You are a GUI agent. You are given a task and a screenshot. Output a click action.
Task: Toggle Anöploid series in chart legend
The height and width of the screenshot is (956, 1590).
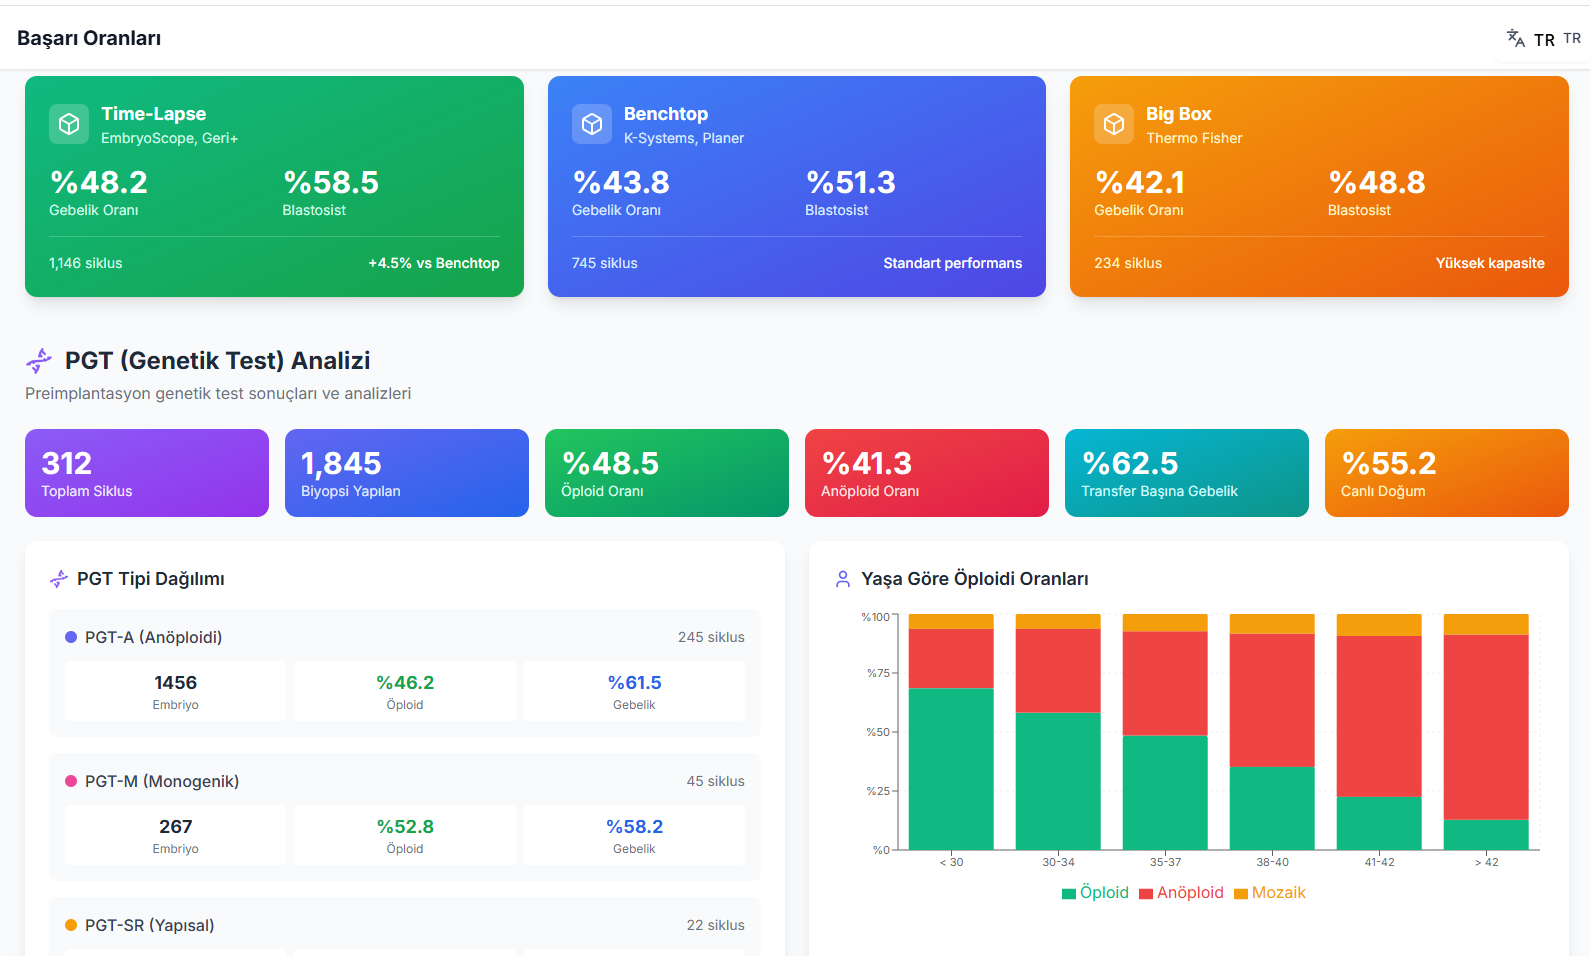(x=1181, y=893)
